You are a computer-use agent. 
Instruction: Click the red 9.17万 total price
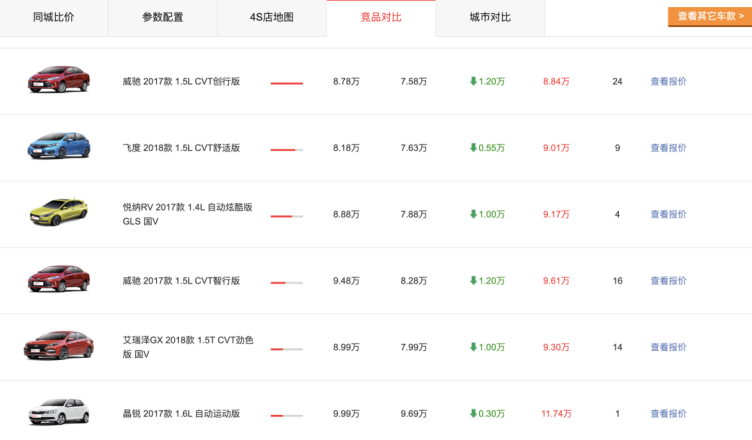click(556, 214)
